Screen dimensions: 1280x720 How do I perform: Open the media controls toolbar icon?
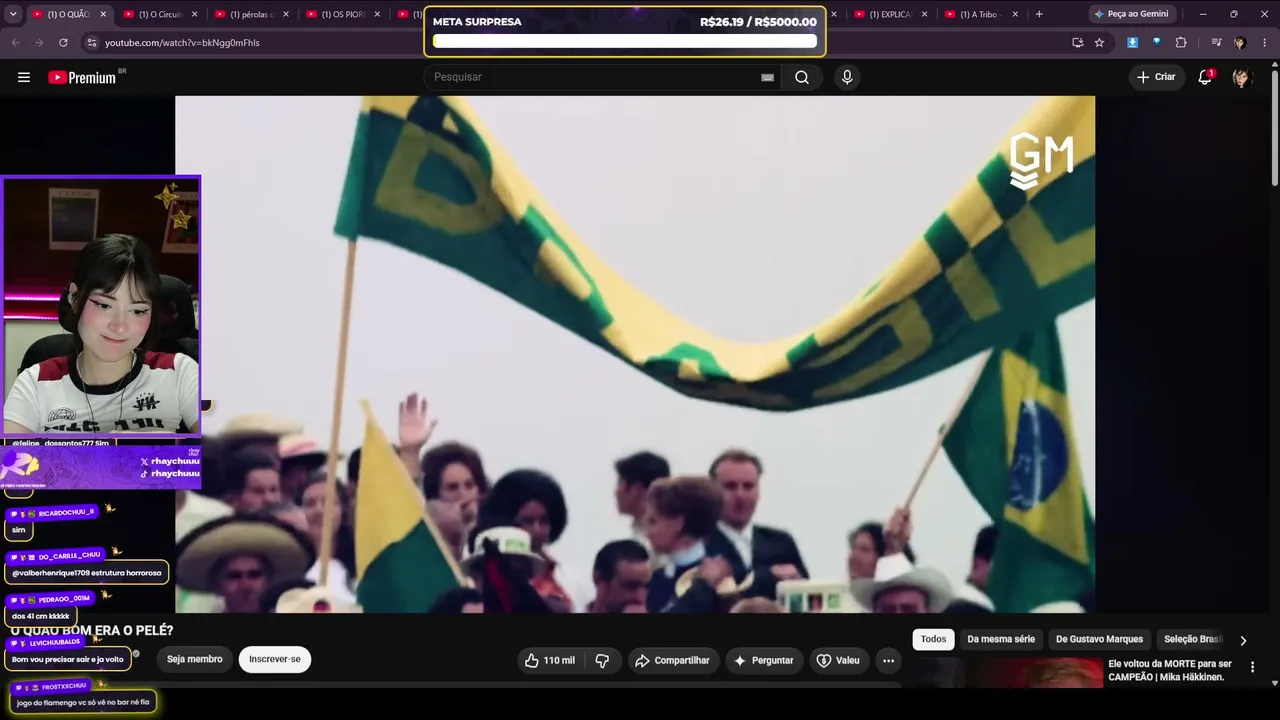(x=1216, y=43)
